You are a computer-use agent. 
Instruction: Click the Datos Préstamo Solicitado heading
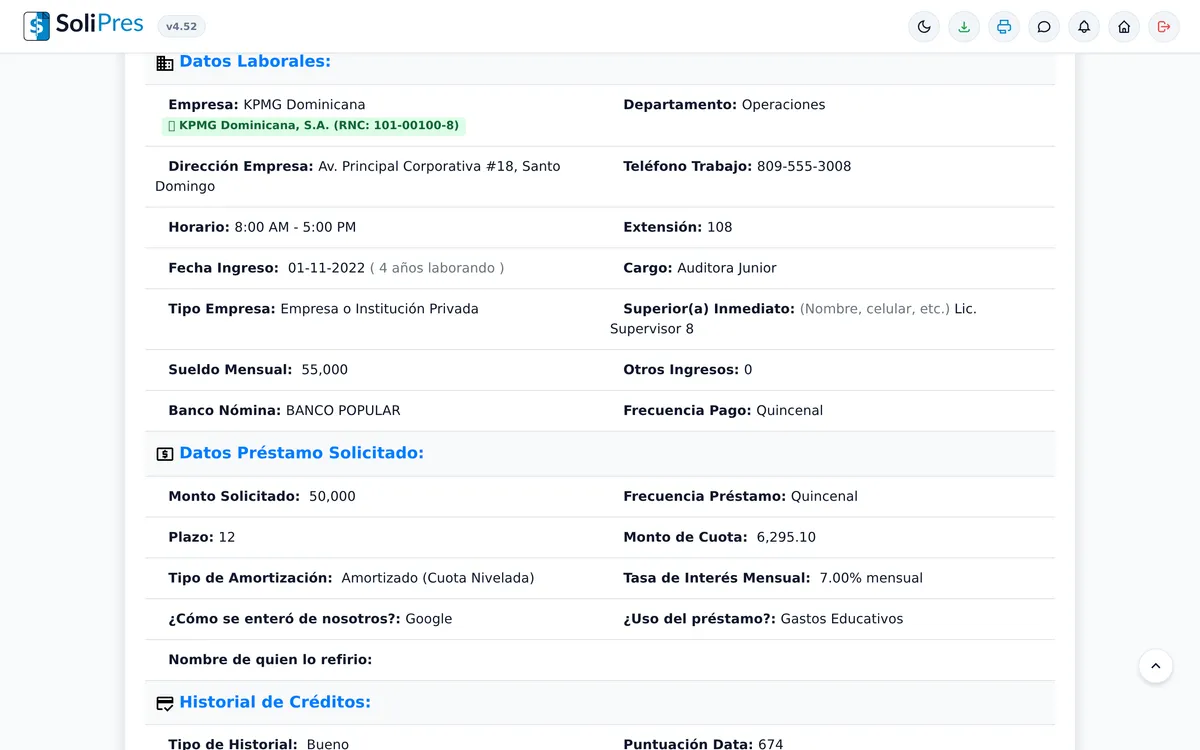(x=302, y=453)
